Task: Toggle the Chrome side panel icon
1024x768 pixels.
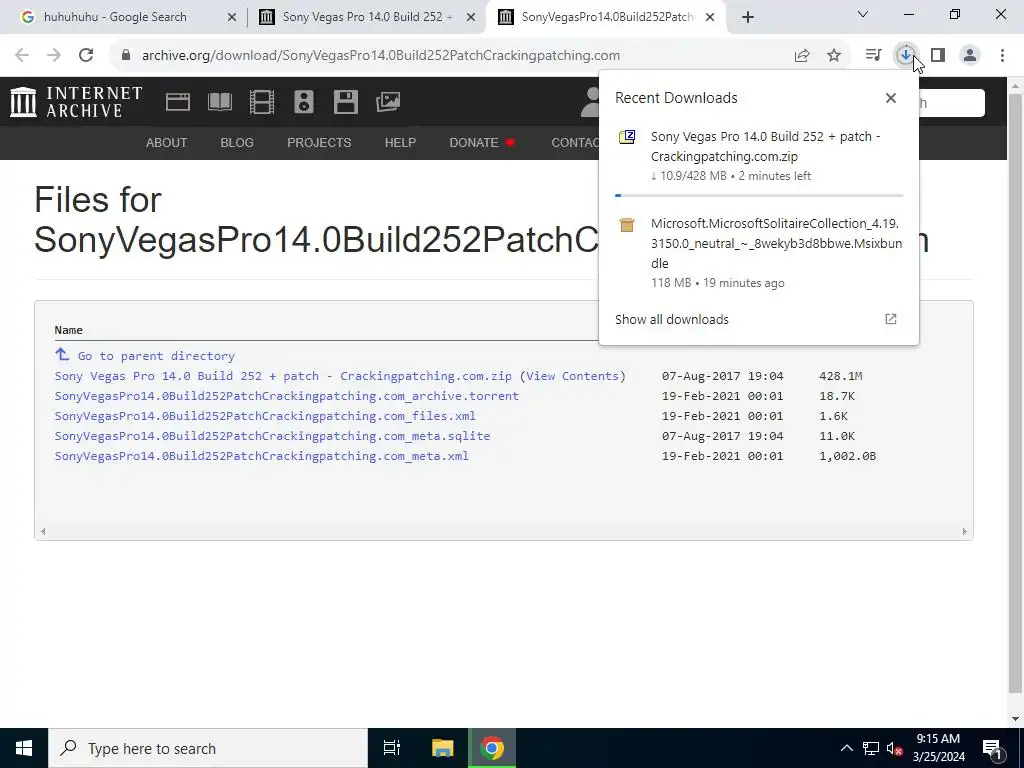Action: [x=938, y=56]
